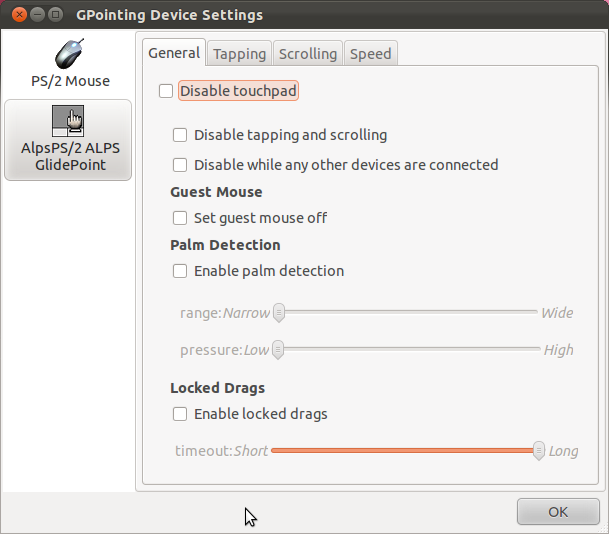Select the General tab

point(174,53)
